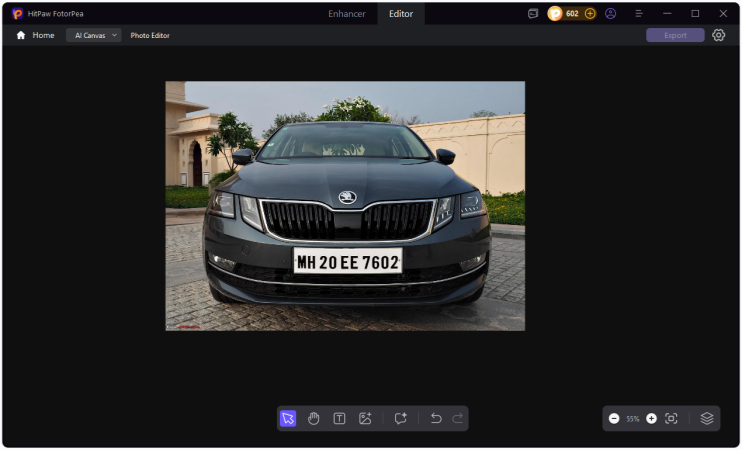This screenshot has width=742, height=450.
Task: Click the 602 credits counter
Action: (572, 14)
